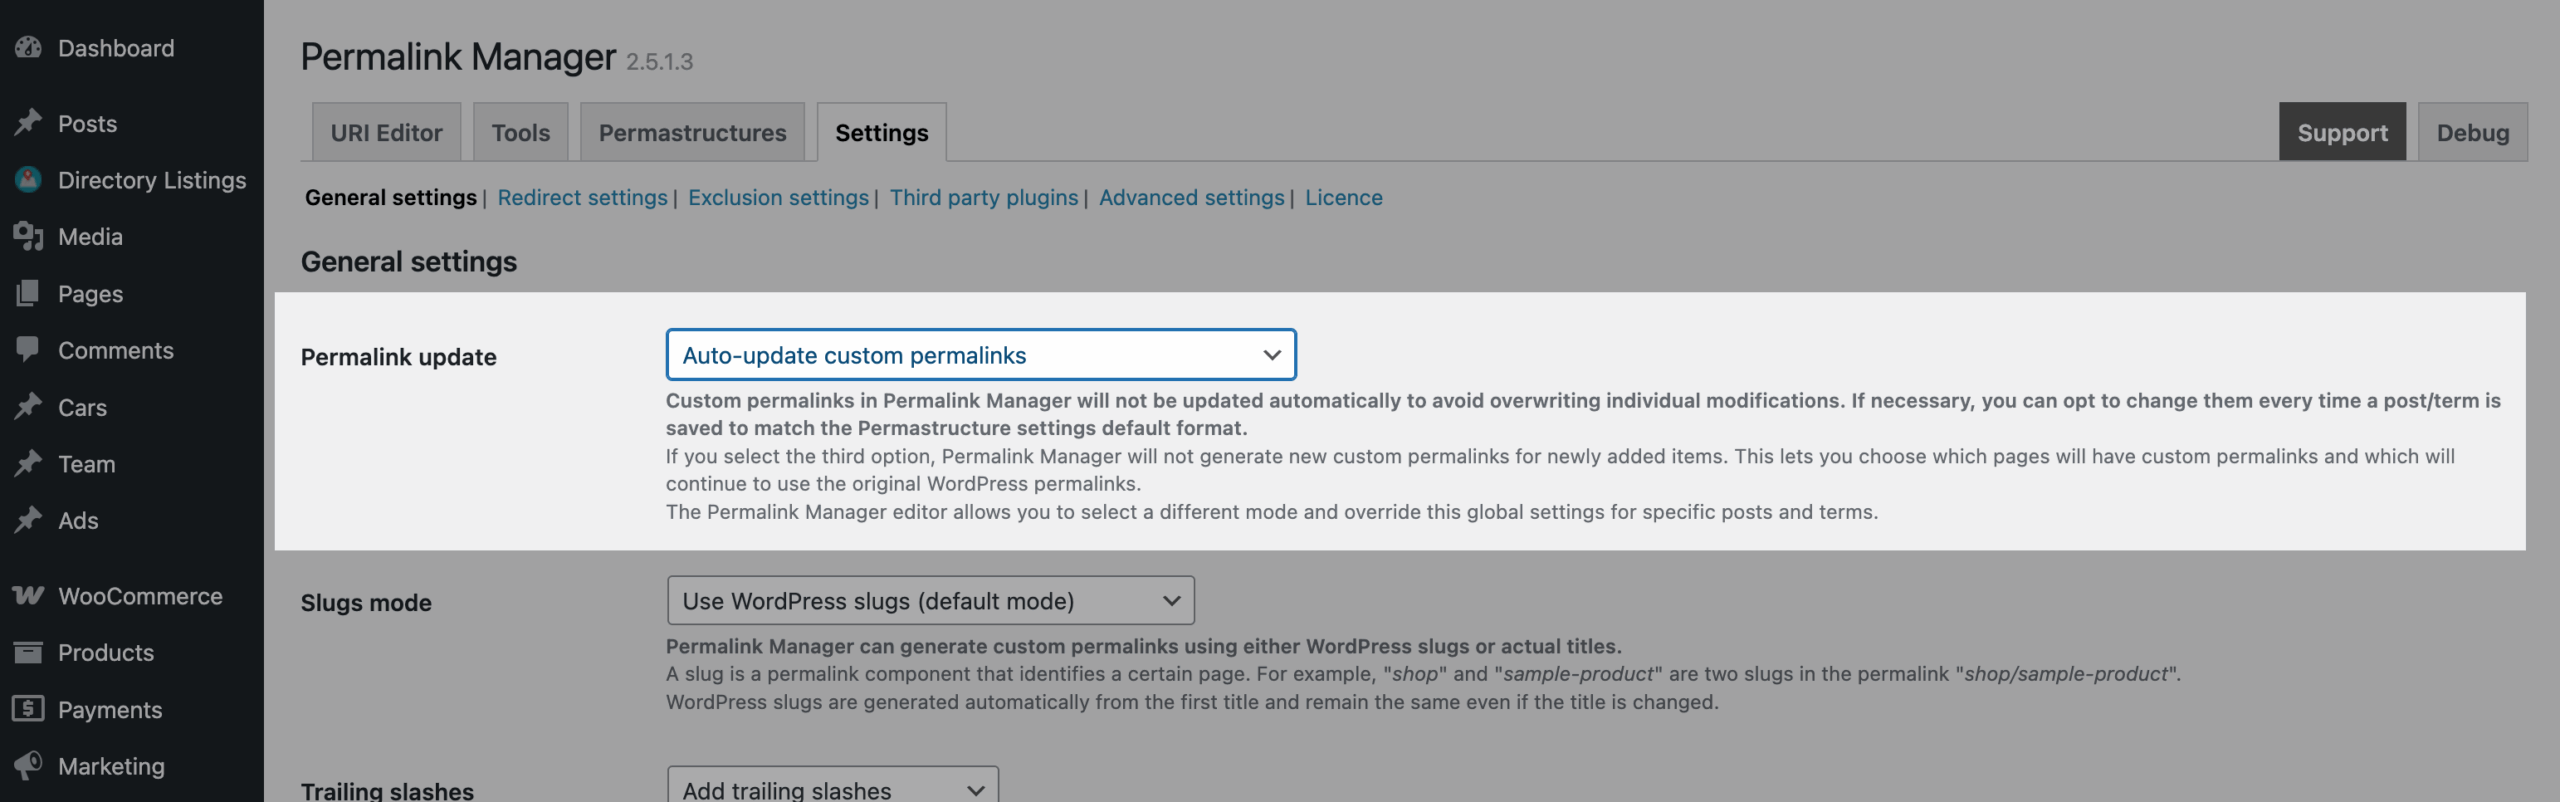Screen dimensions: 2560x802
Task: Open the Licence section
Action: [x=1343, y=198]
